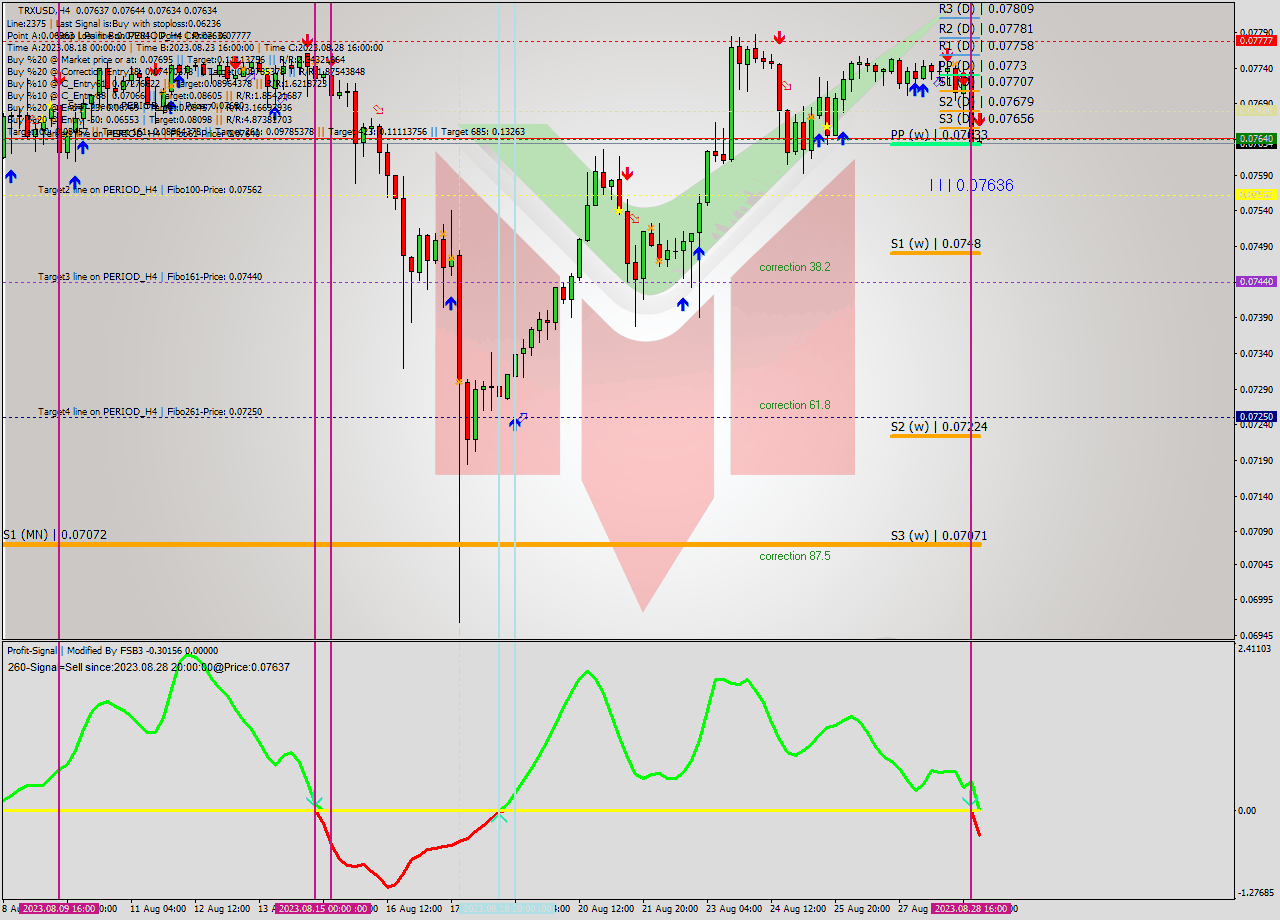This screenshot has width=1280, height=920.
Task: Click the S3 (D) | 0.07656 label
Action: click(986, 118)
